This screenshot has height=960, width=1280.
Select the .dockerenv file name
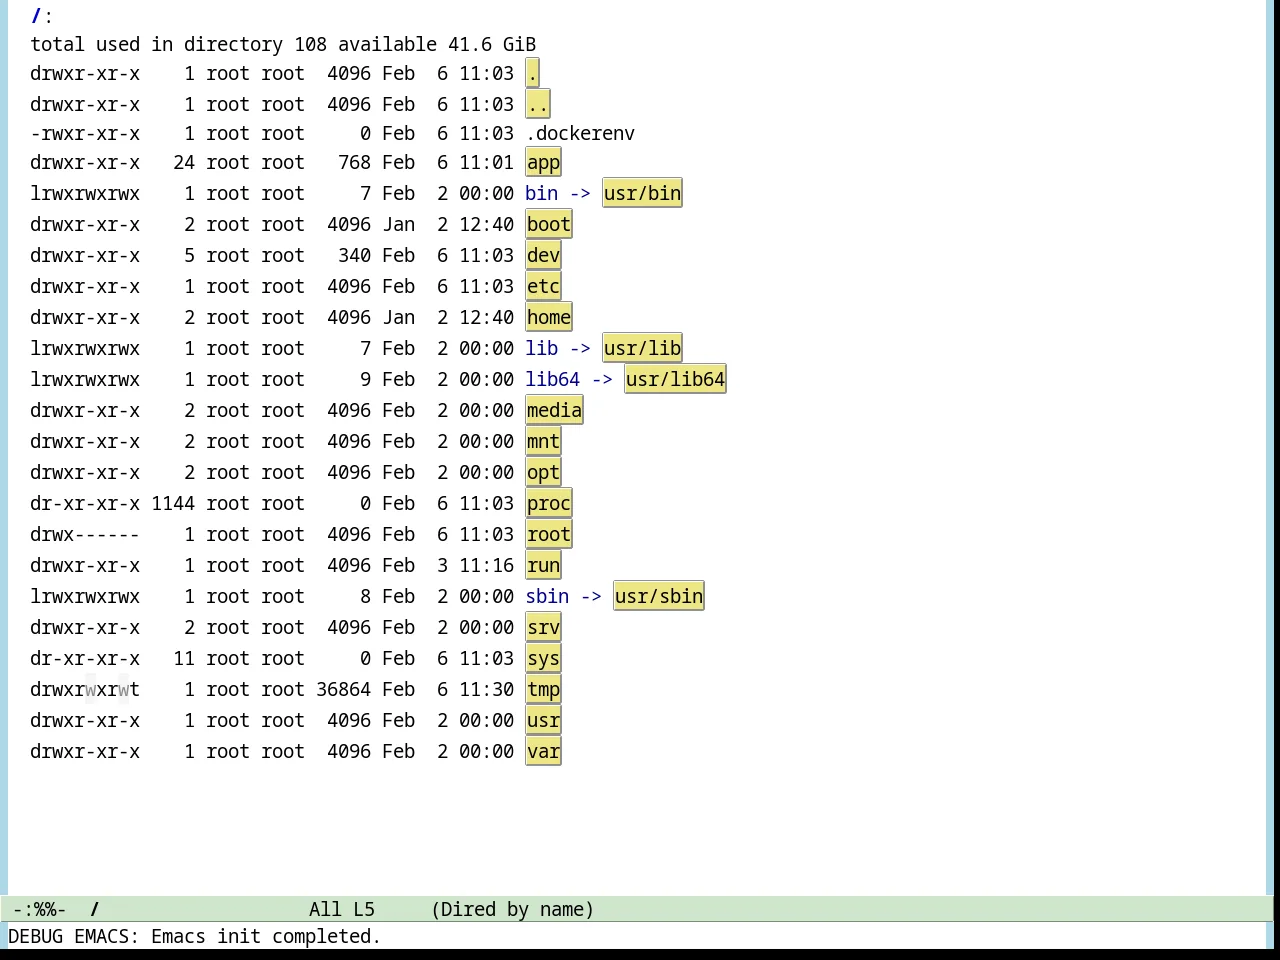pos(580,134)
